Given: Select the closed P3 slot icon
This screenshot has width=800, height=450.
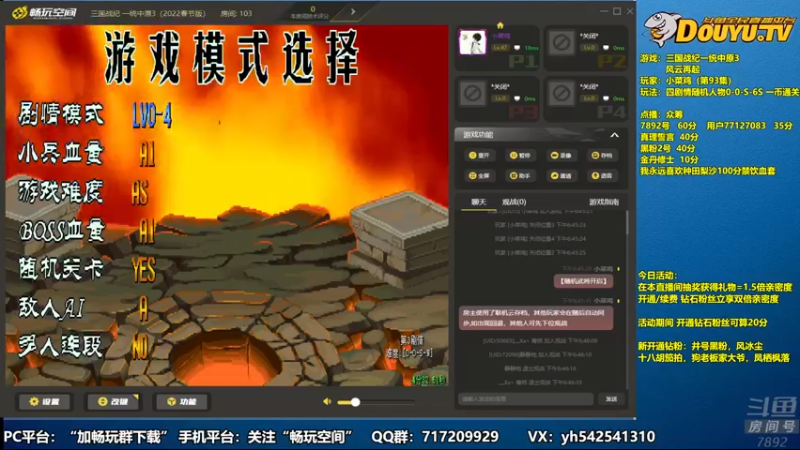Looking at the screenshot, I should point(472,93).
